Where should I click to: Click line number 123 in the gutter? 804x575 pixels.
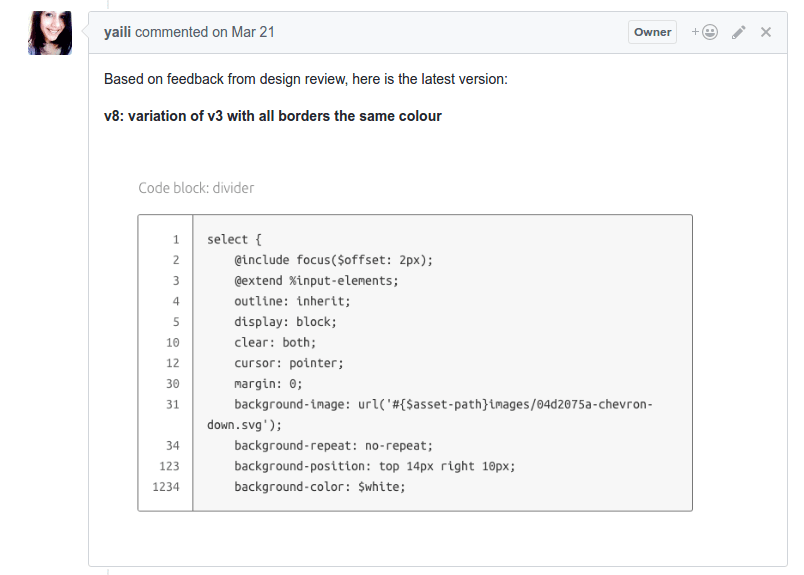click(169, 466)
